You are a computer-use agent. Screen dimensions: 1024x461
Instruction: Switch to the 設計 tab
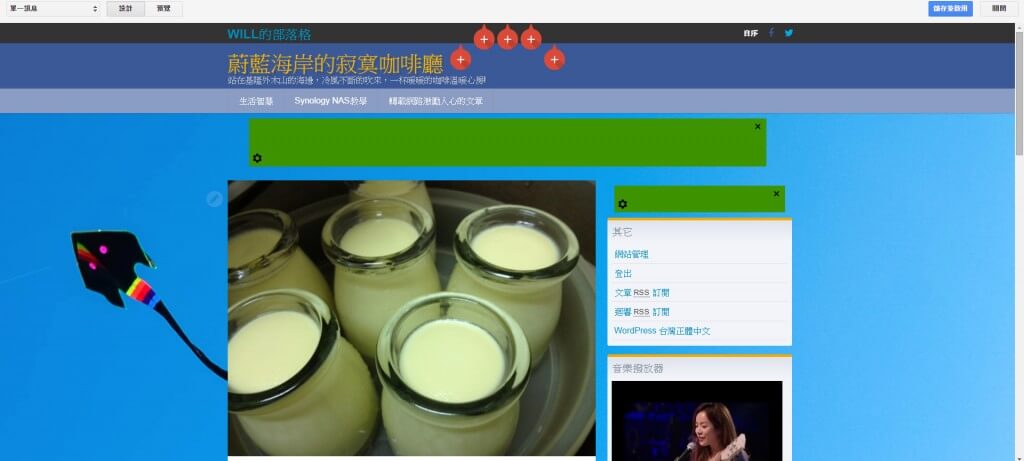tap(125, 8)
